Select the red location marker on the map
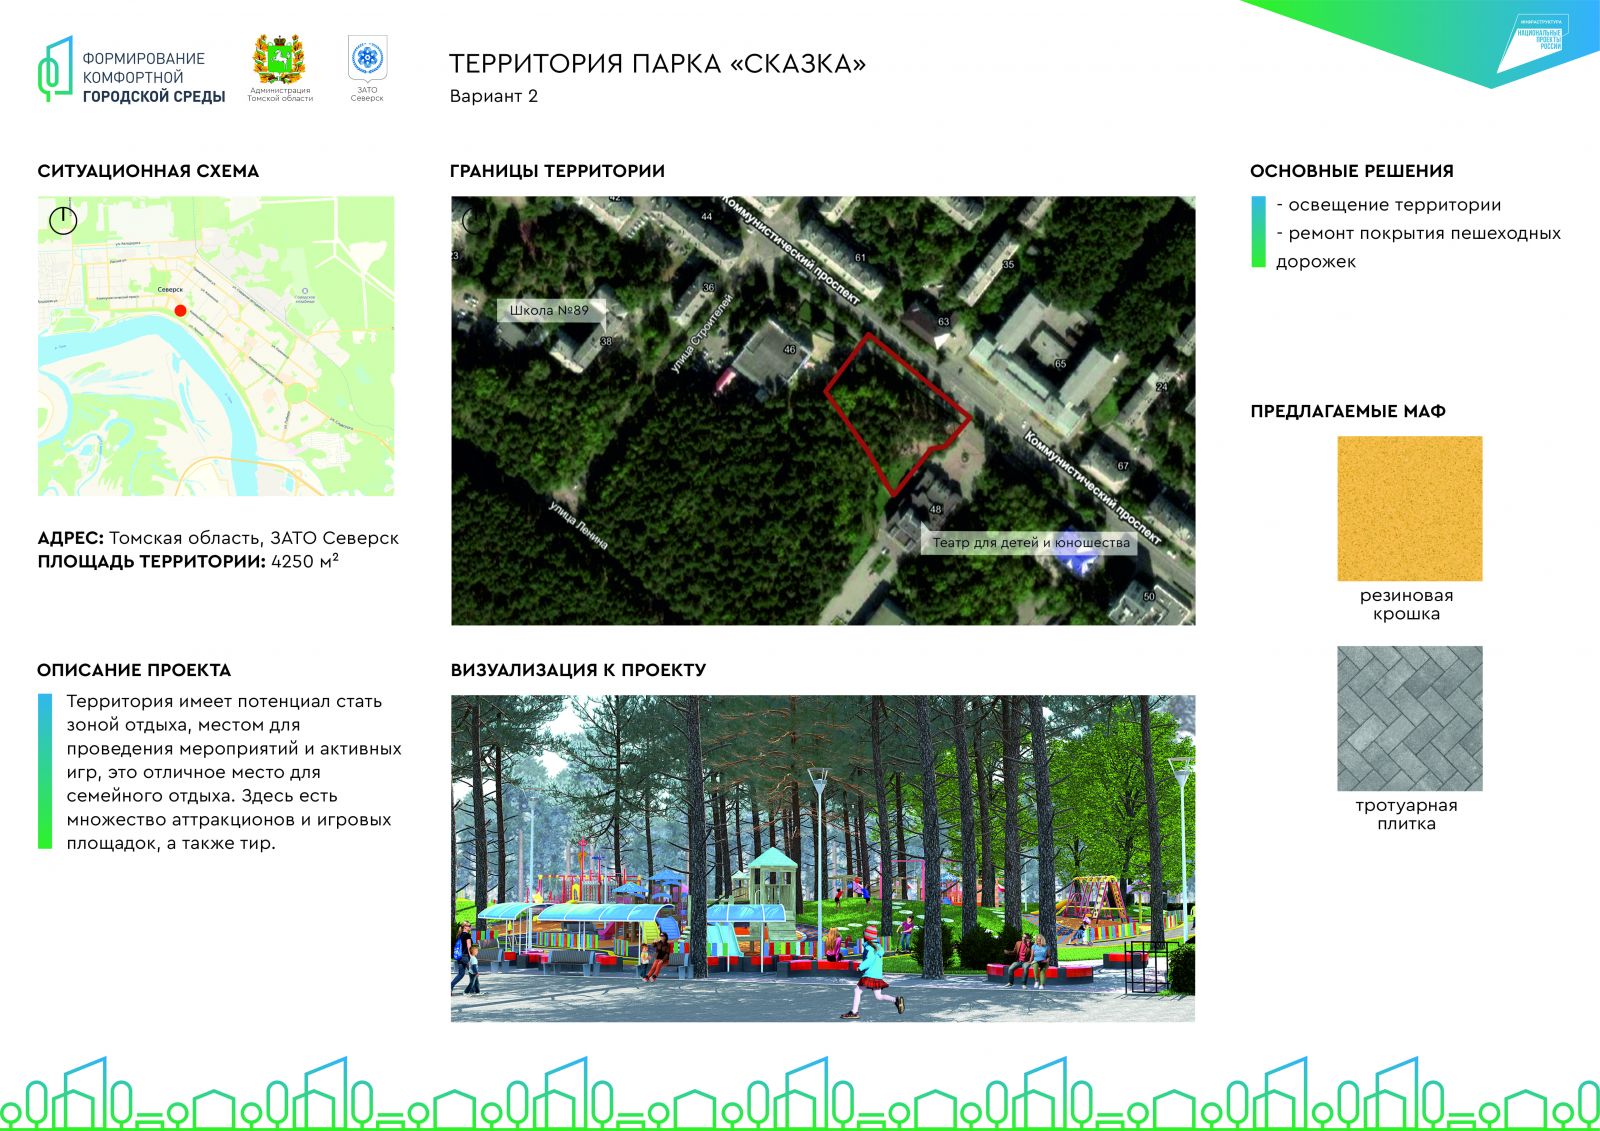The height and width of the screenshot is (1131, 1600). (x=180, y=311)
